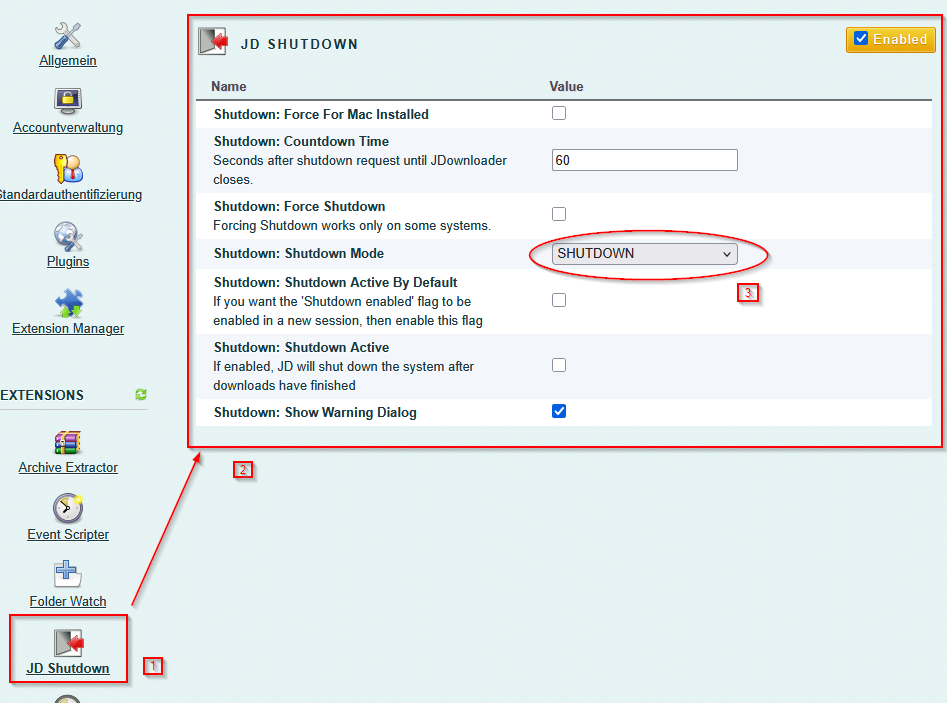This screenshot has height=703, width=947.
Task: Click the Countdown Time input field
Action: point(644,160)
